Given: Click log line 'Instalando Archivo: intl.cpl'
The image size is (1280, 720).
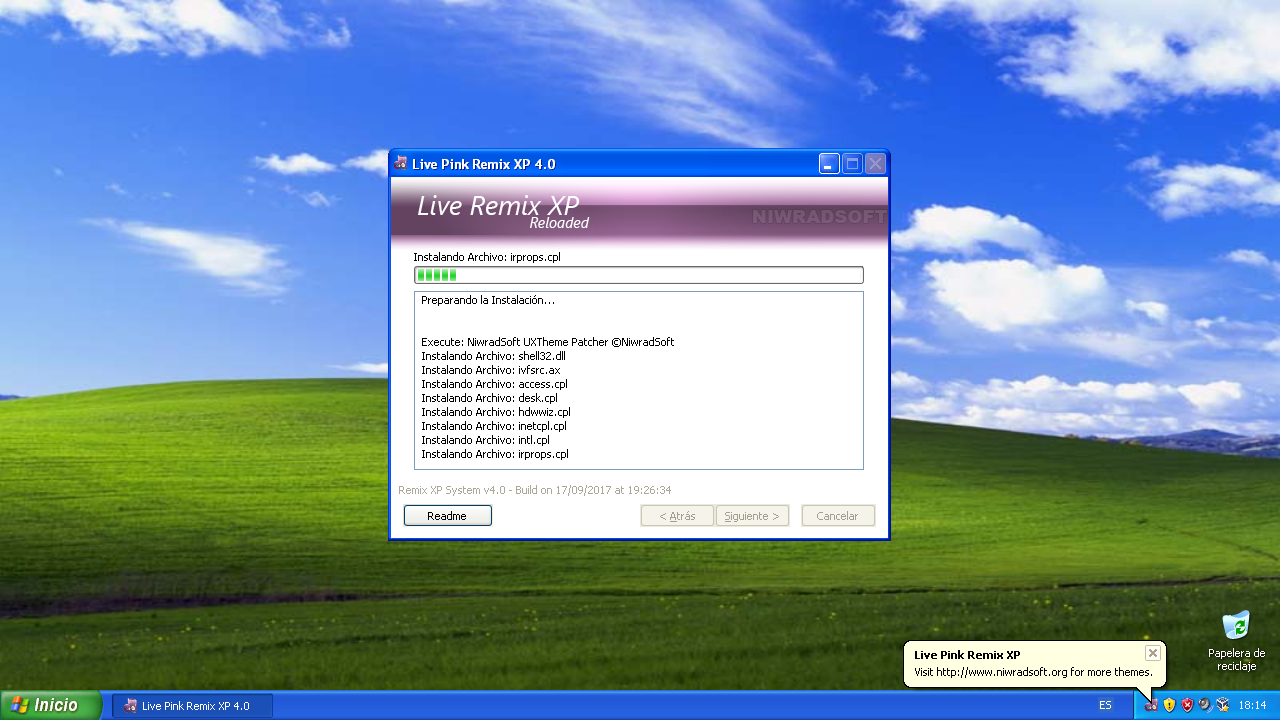Looking at the screenshot, I should (485, 440).
